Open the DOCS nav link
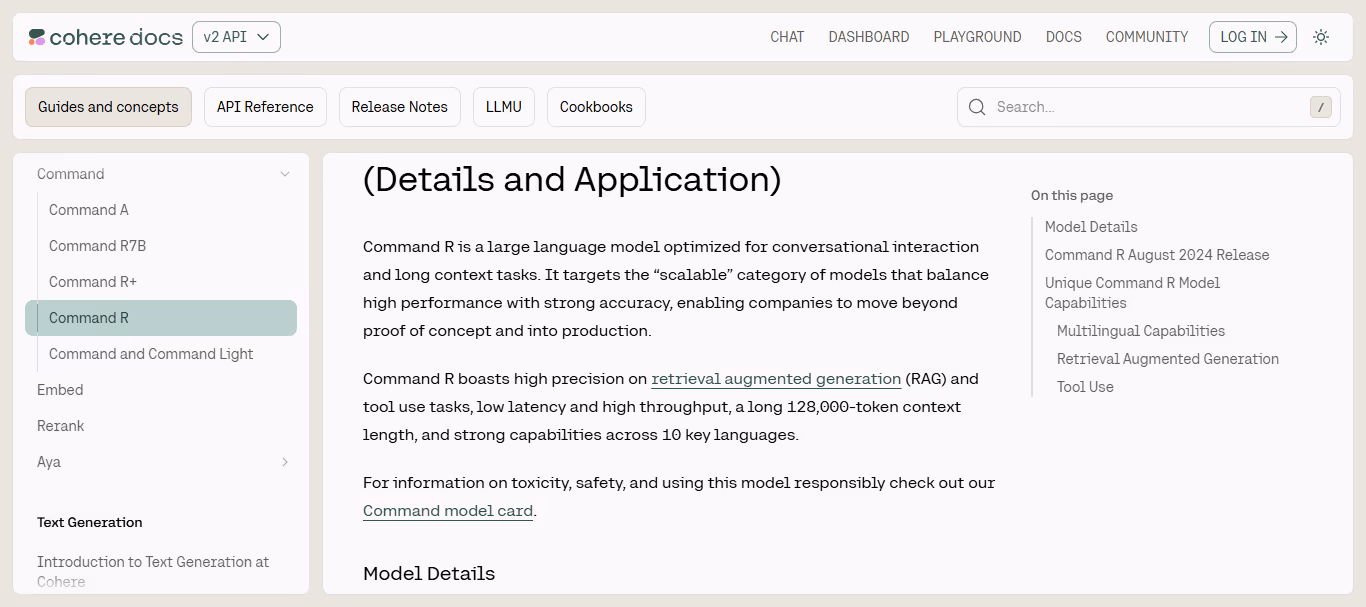Image resolution: width=1366 pixels, height=607 pixels. click(1064, 37)
